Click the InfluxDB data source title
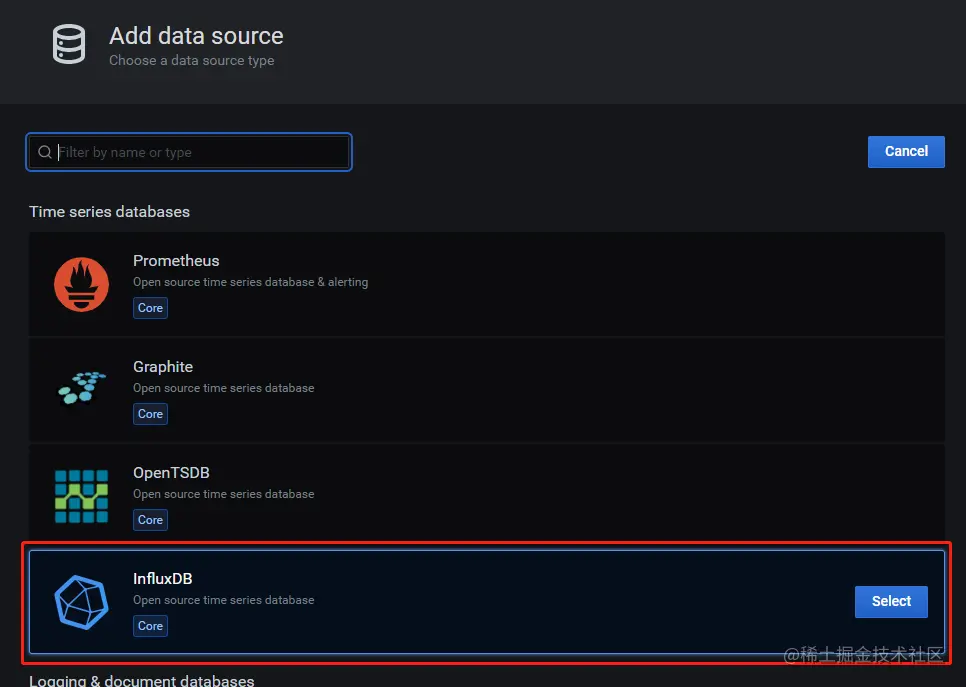The image size is (966, 687). coord(162,579)
